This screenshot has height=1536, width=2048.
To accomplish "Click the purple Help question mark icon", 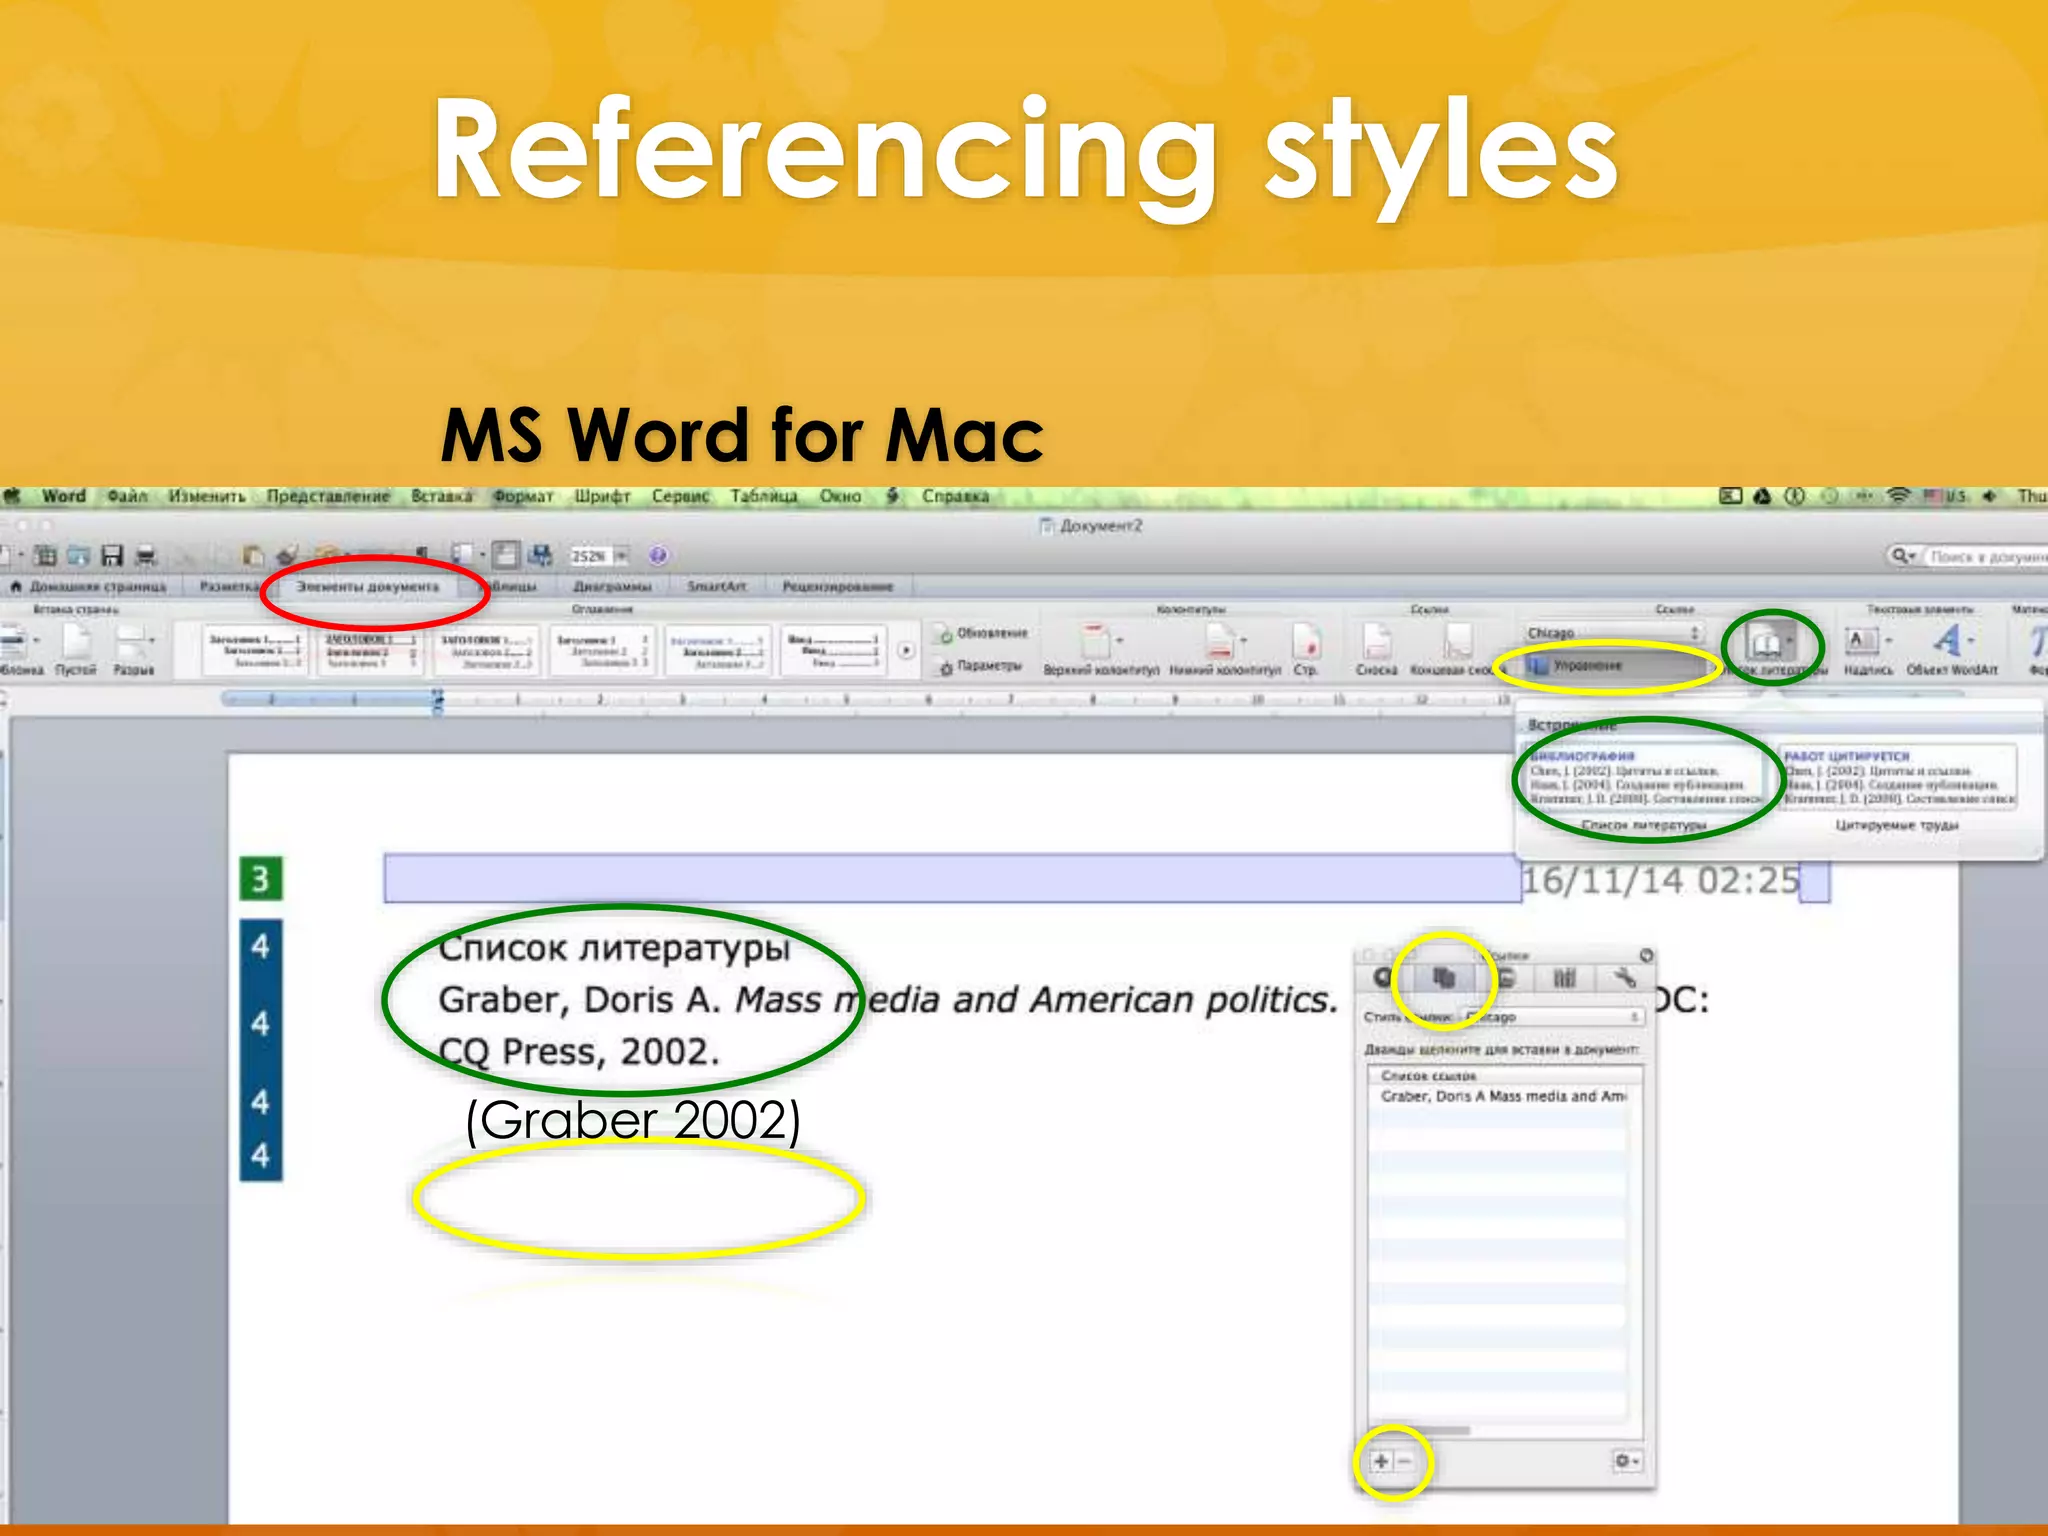I will [658, 555].
